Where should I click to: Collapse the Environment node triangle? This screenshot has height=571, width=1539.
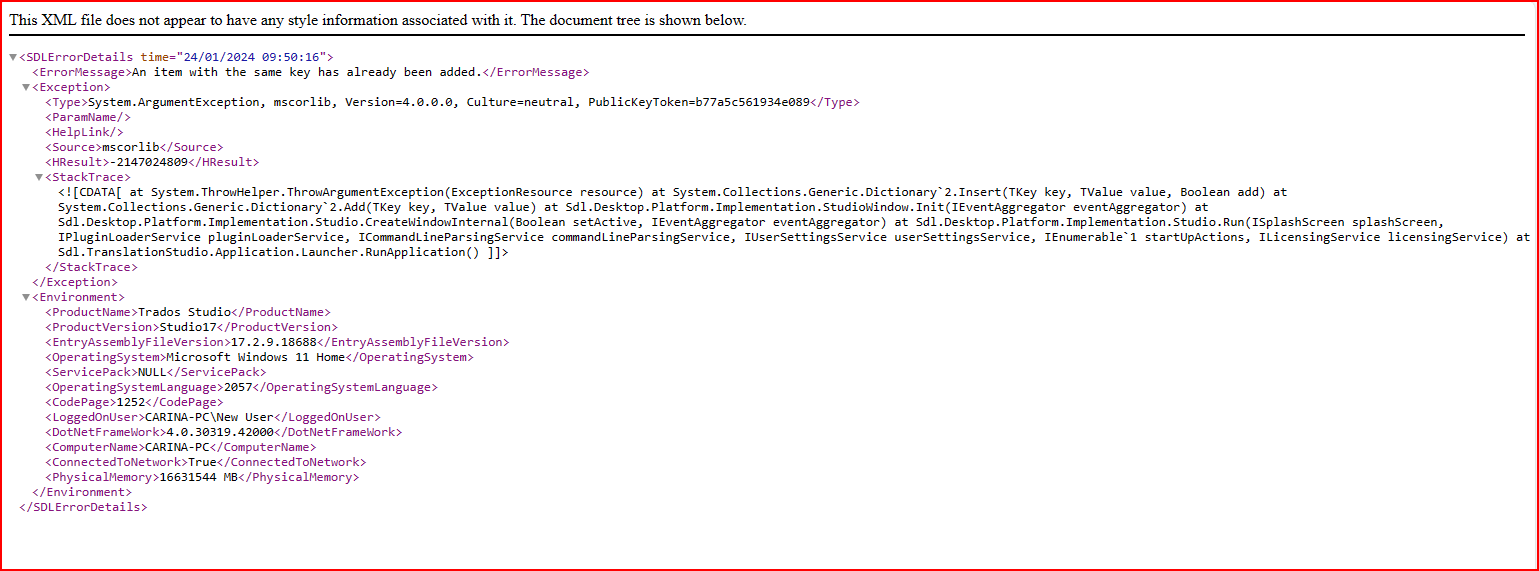point(26,298)
